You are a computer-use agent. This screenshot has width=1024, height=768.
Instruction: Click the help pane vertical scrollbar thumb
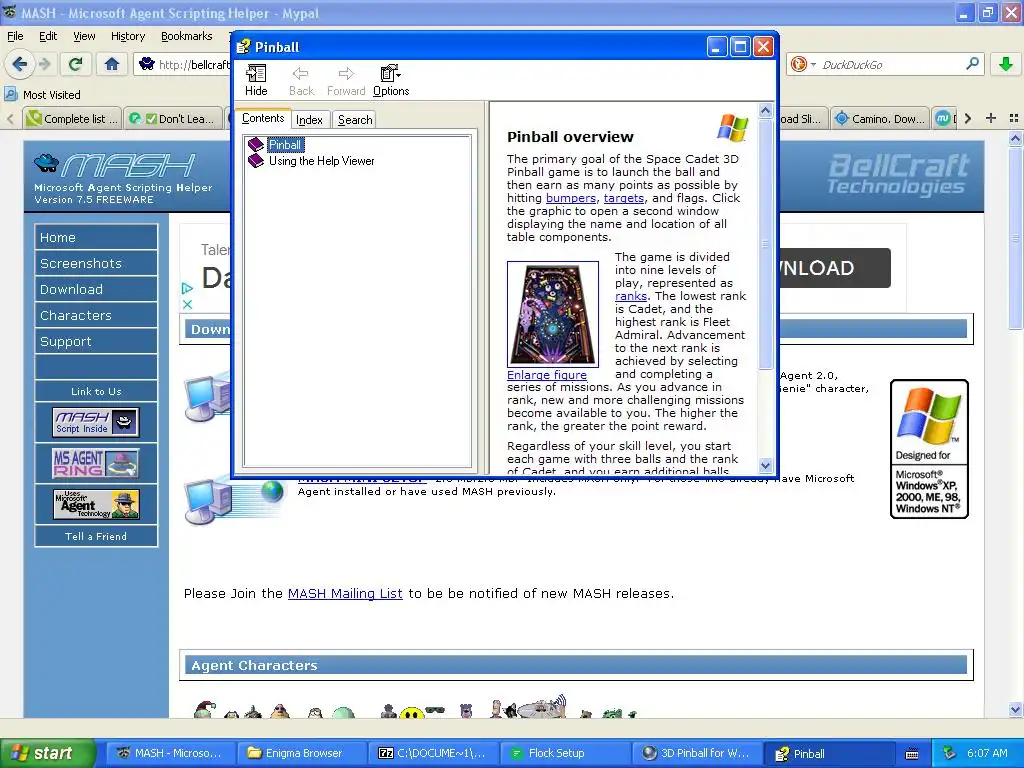[765, 244]
